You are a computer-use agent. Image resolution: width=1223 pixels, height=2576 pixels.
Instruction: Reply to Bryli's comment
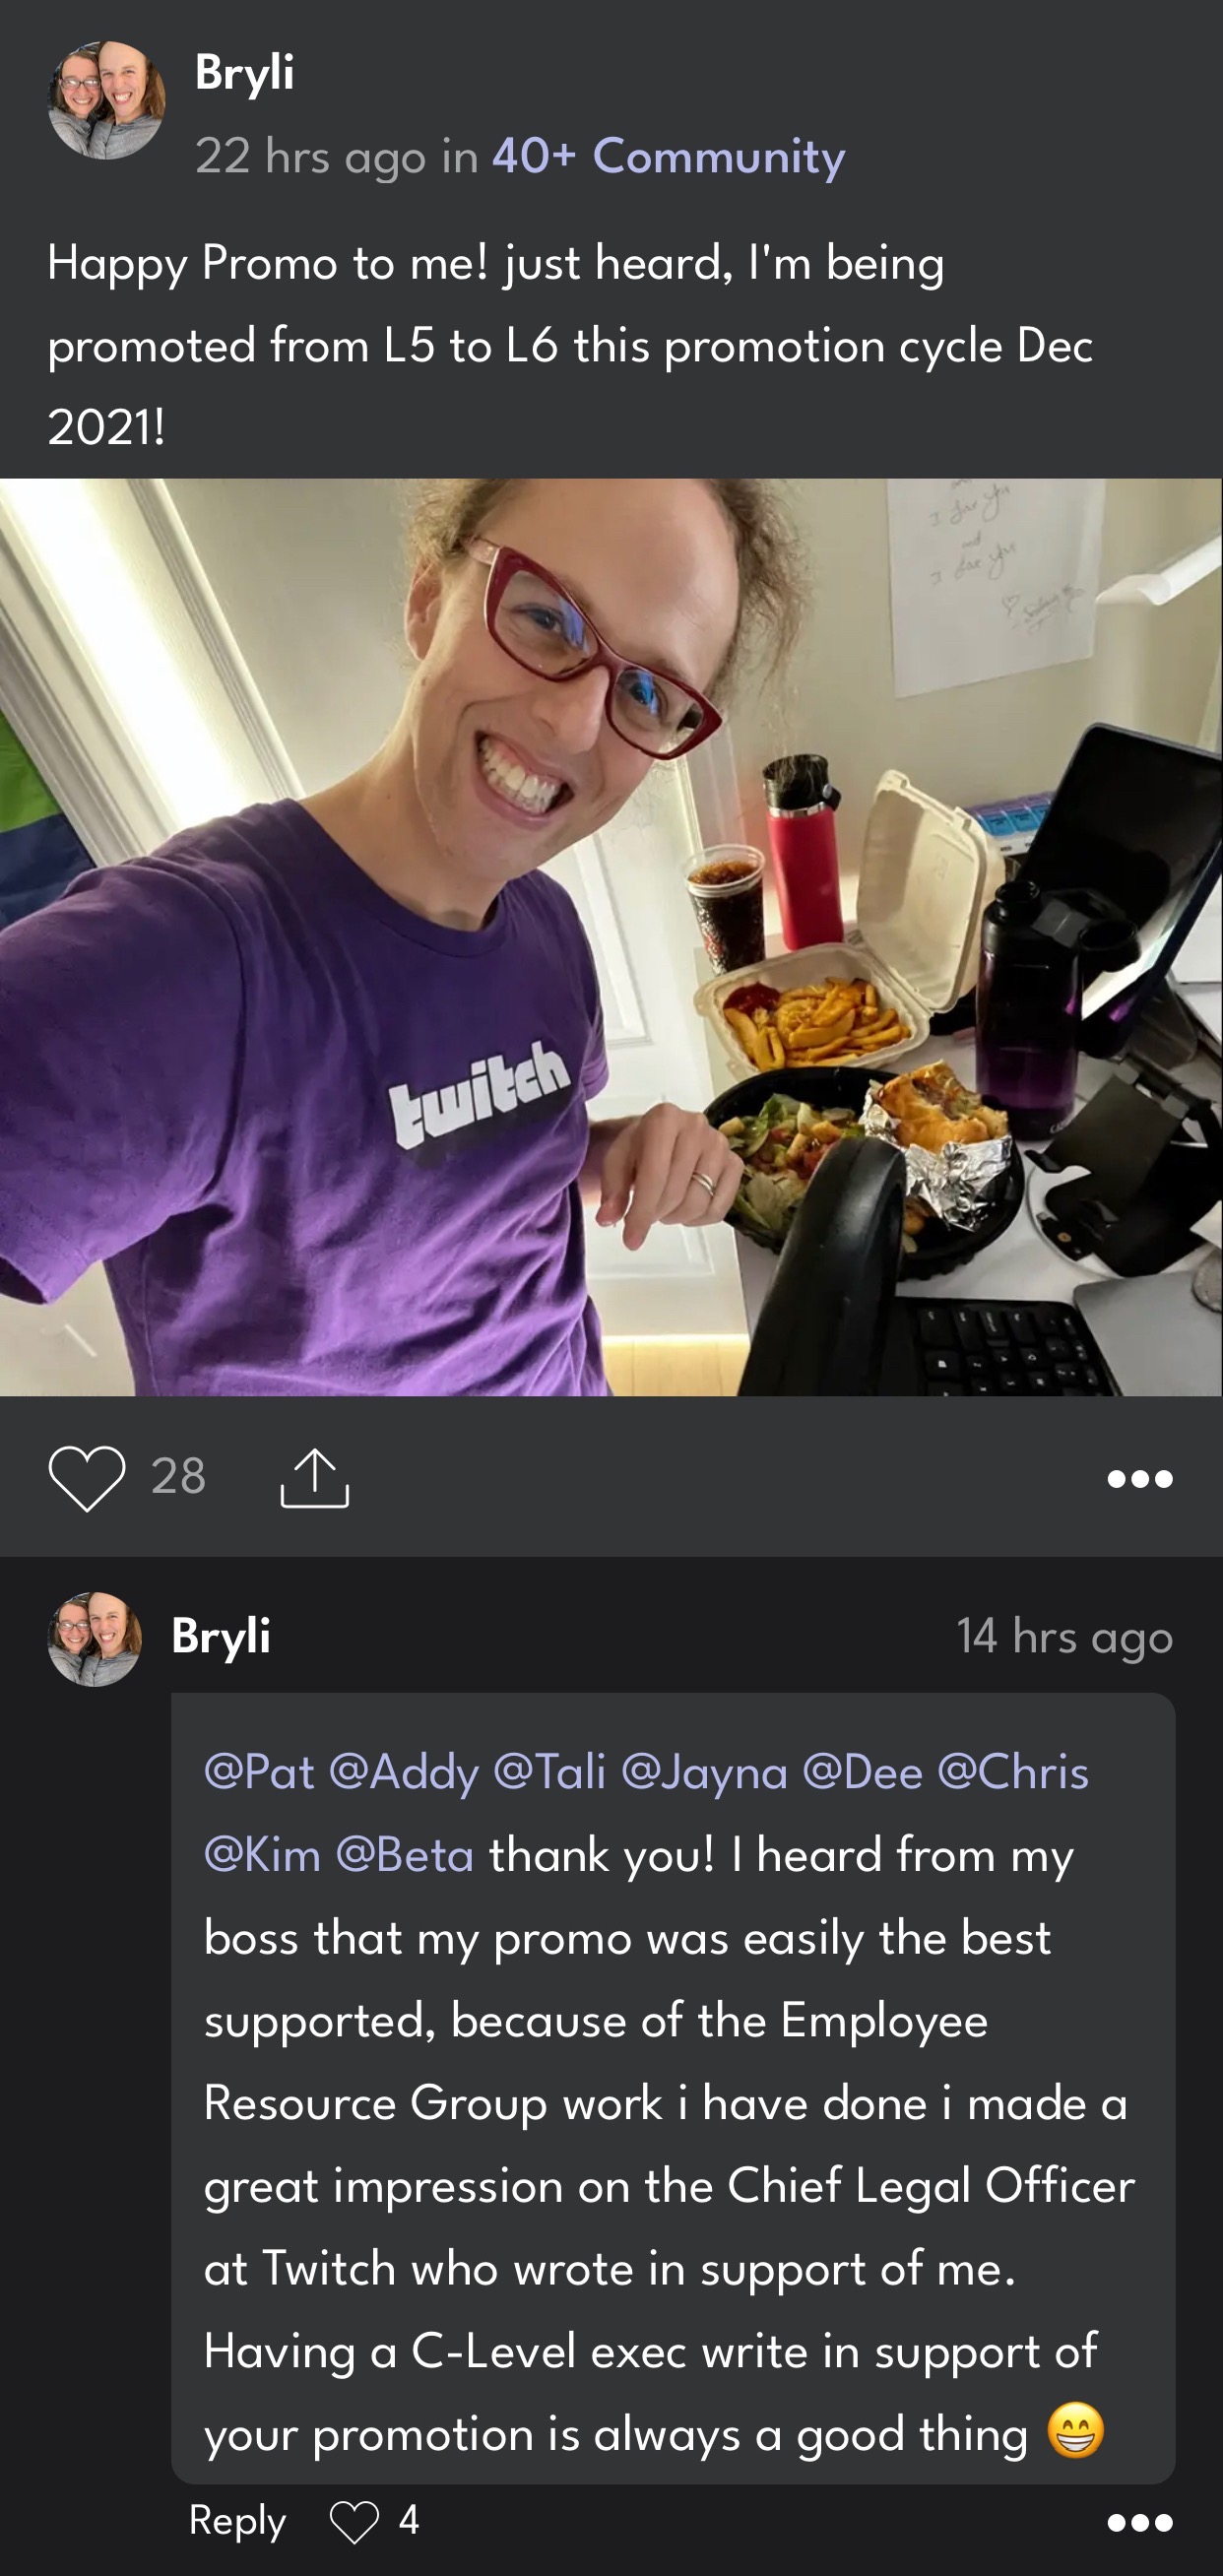[237, 2521]
